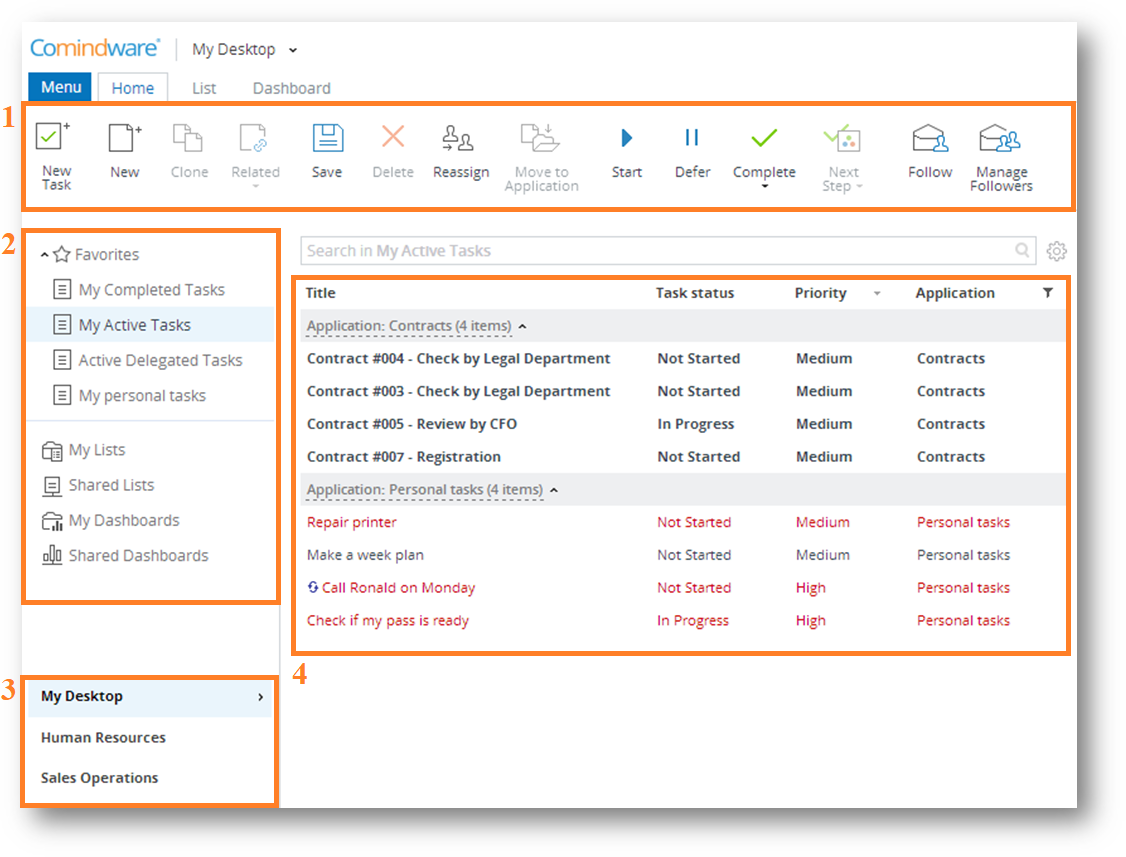The height and width of the screenshot is (857, 1126).
Task: Open the Repair printer task
Action: coord(352,522)
